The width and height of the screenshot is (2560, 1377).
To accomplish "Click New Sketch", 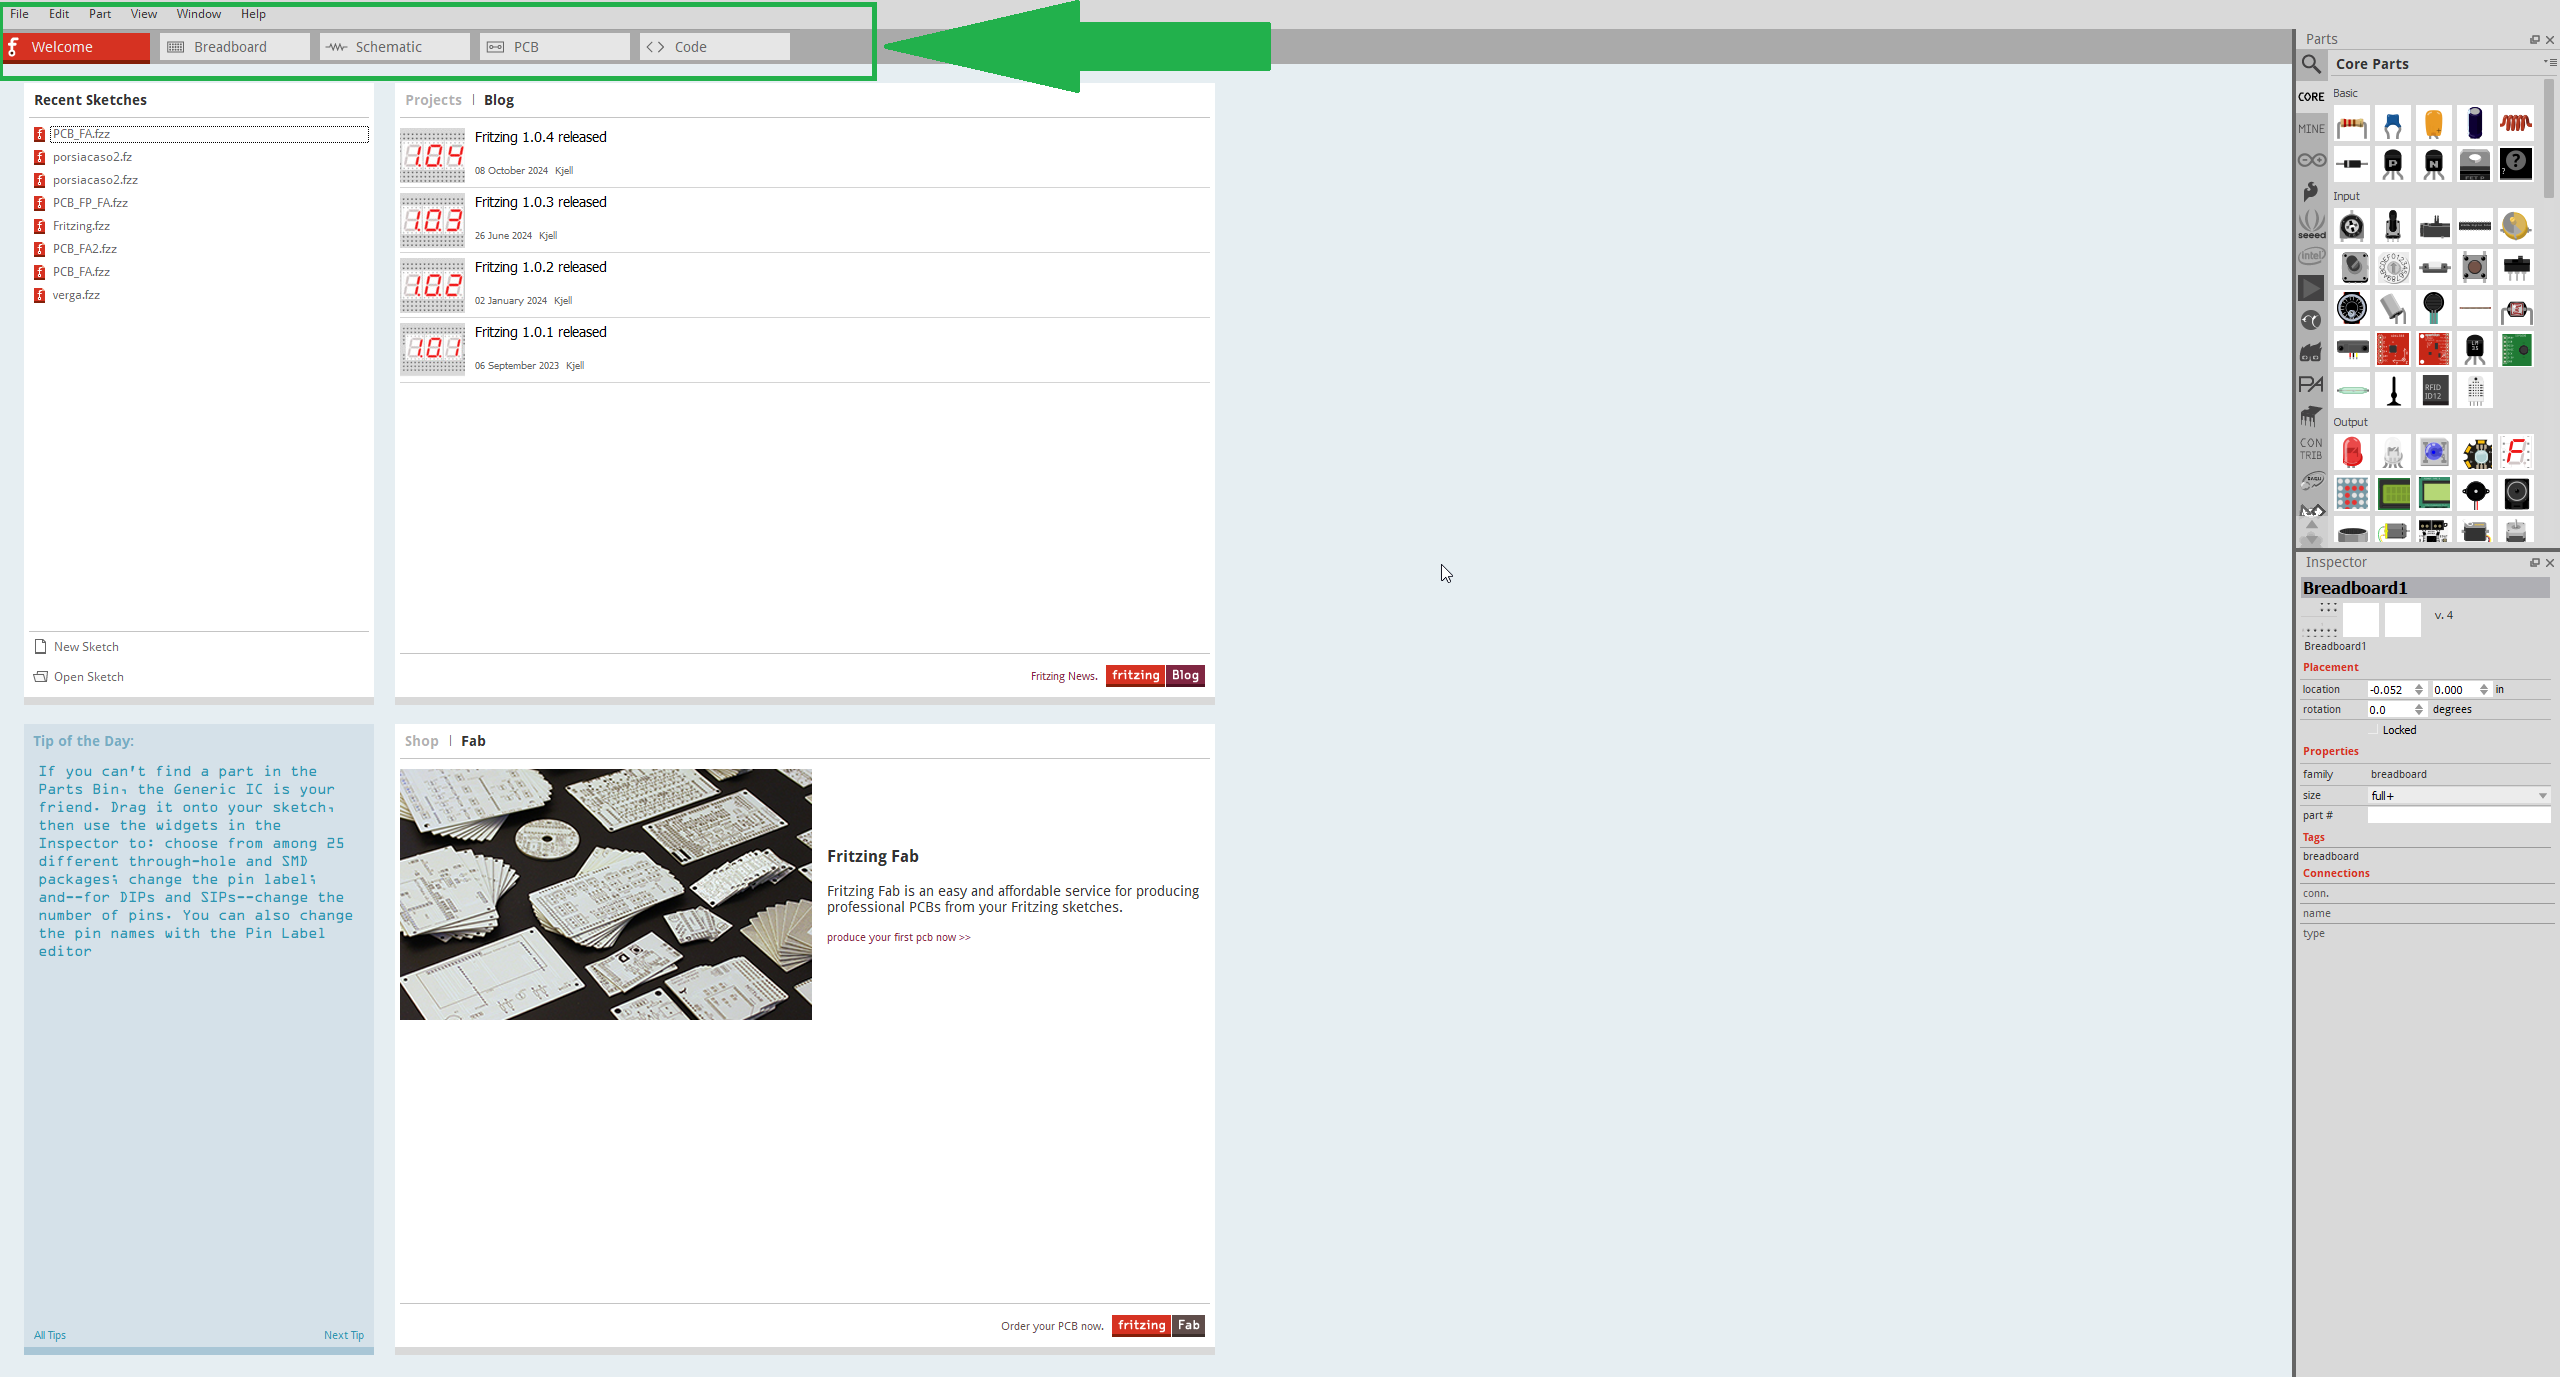I will 77,647.
